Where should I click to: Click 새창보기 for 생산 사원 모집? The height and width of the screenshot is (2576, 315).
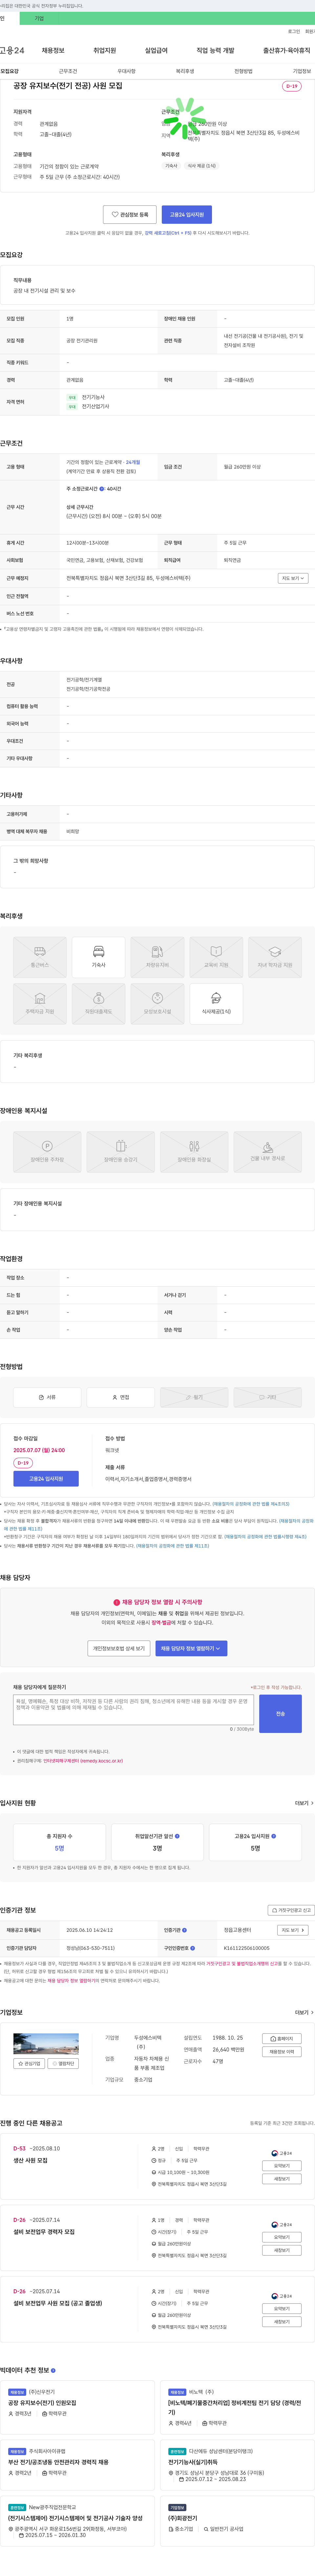click(x=282, y=2179)
